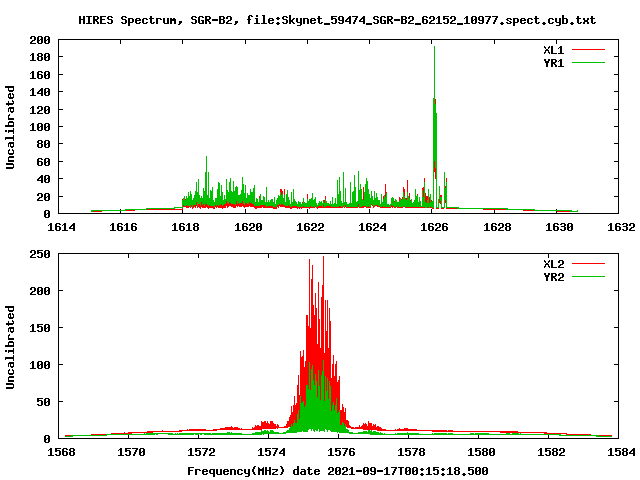640x480 pixels.
Task: Click the 1582 x-axis tick label
Action: coord(551,452)
